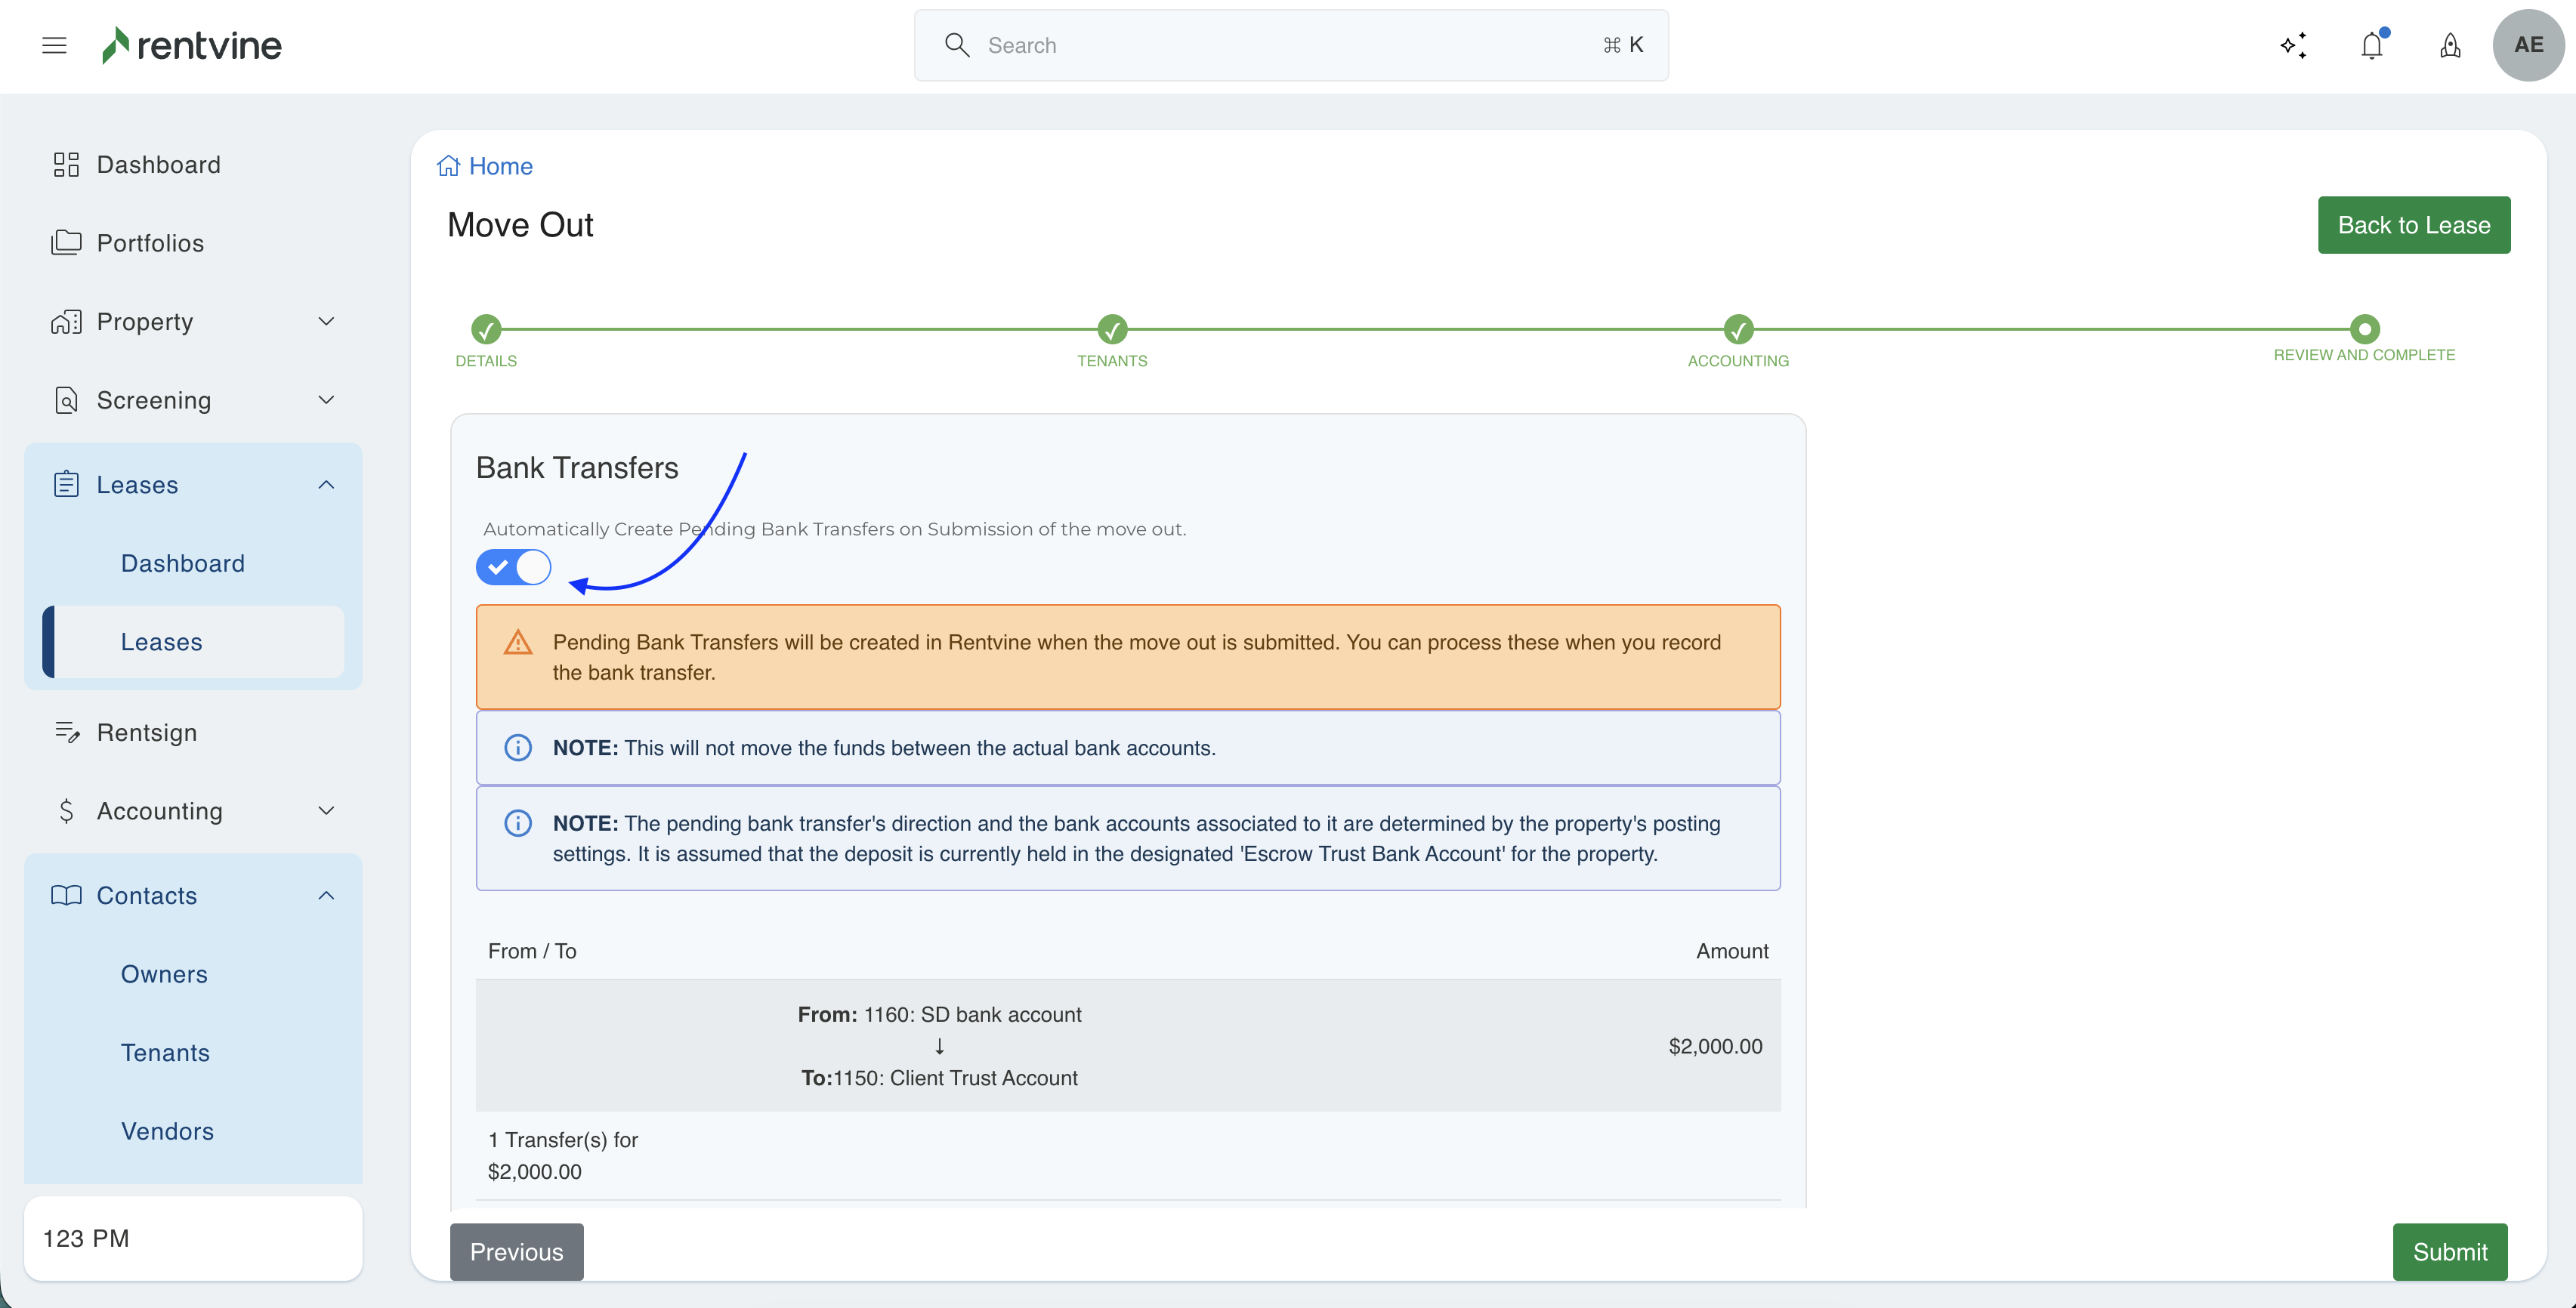Click the rentvine logo

pyautogui.click(x=192, y=45)
